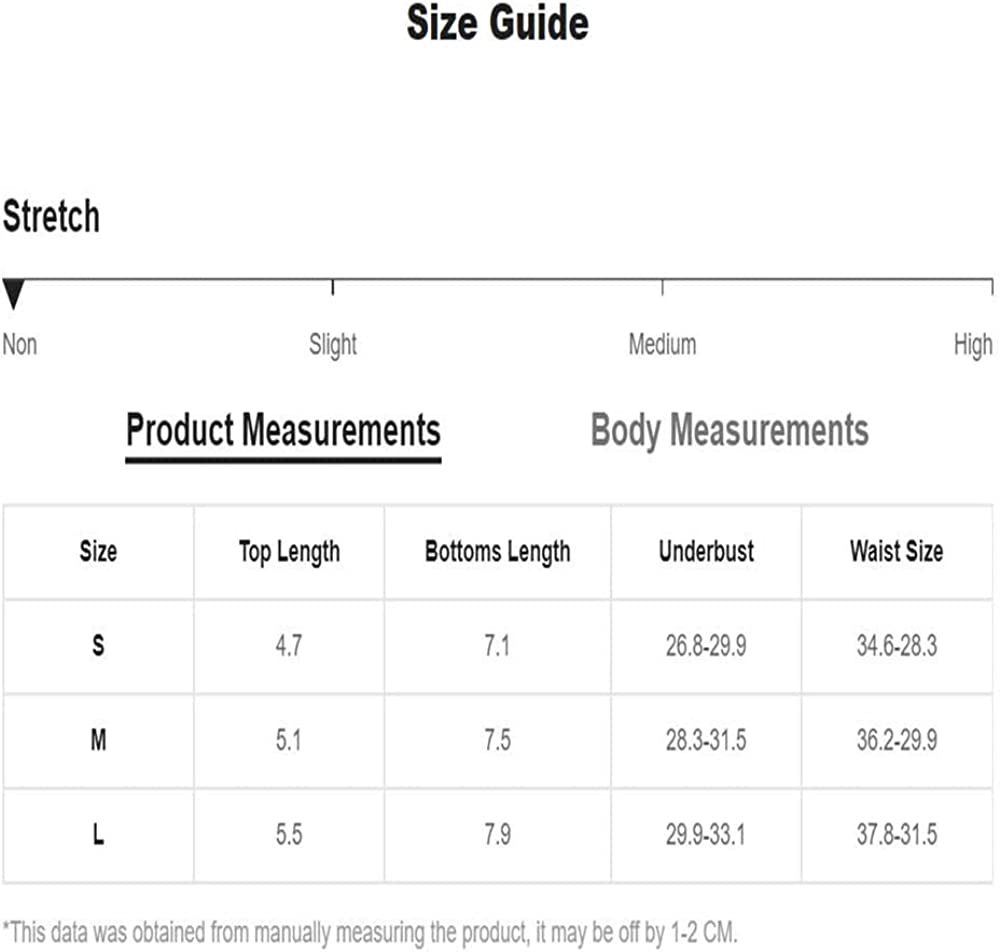Select the High stretch label
The height and width of the screenshot is (952, 1000).
[x=972, y=345]
